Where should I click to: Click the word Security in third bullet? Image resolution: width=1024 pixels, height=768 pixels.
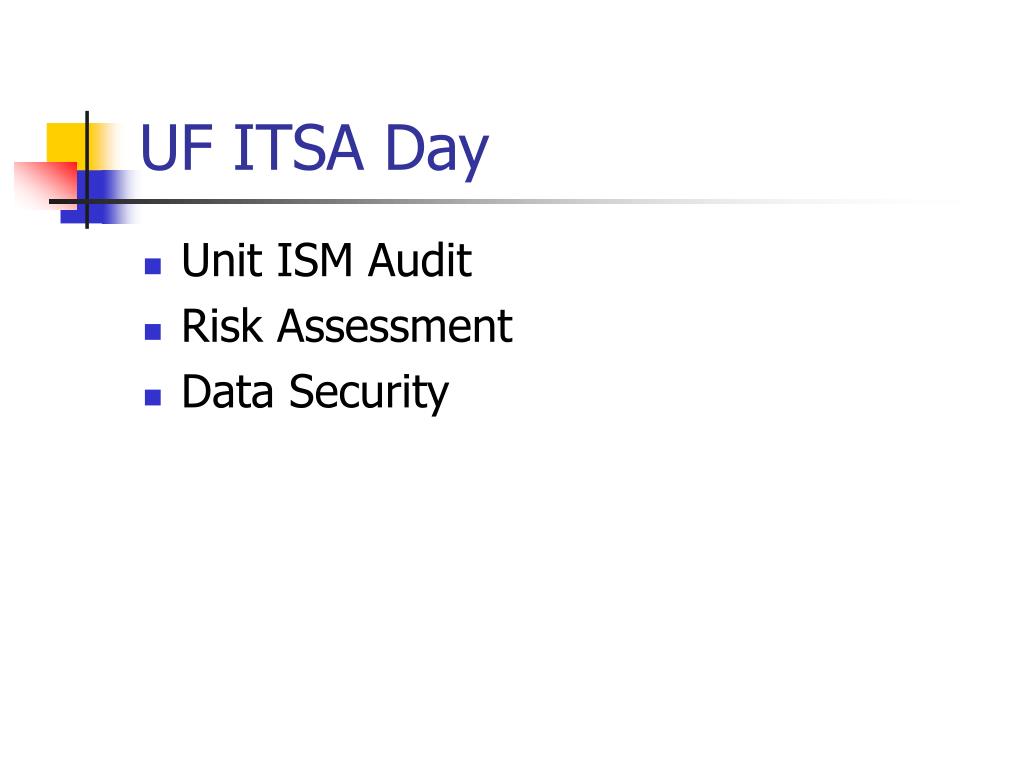369,393
